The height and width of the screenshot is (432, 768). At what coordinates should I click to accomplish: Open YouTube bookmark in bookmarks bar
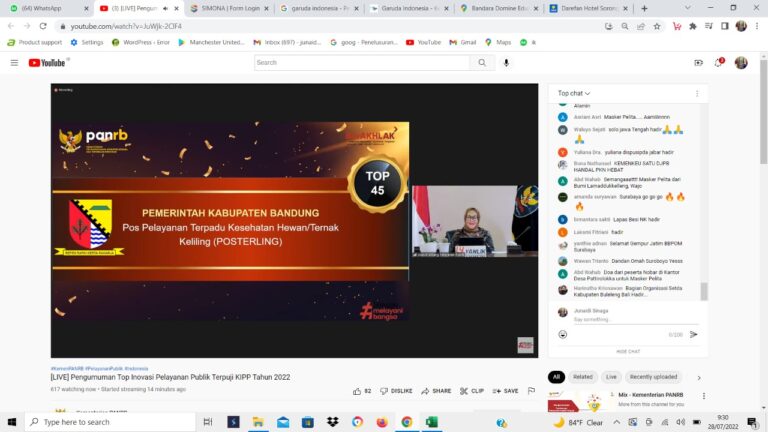424,43
